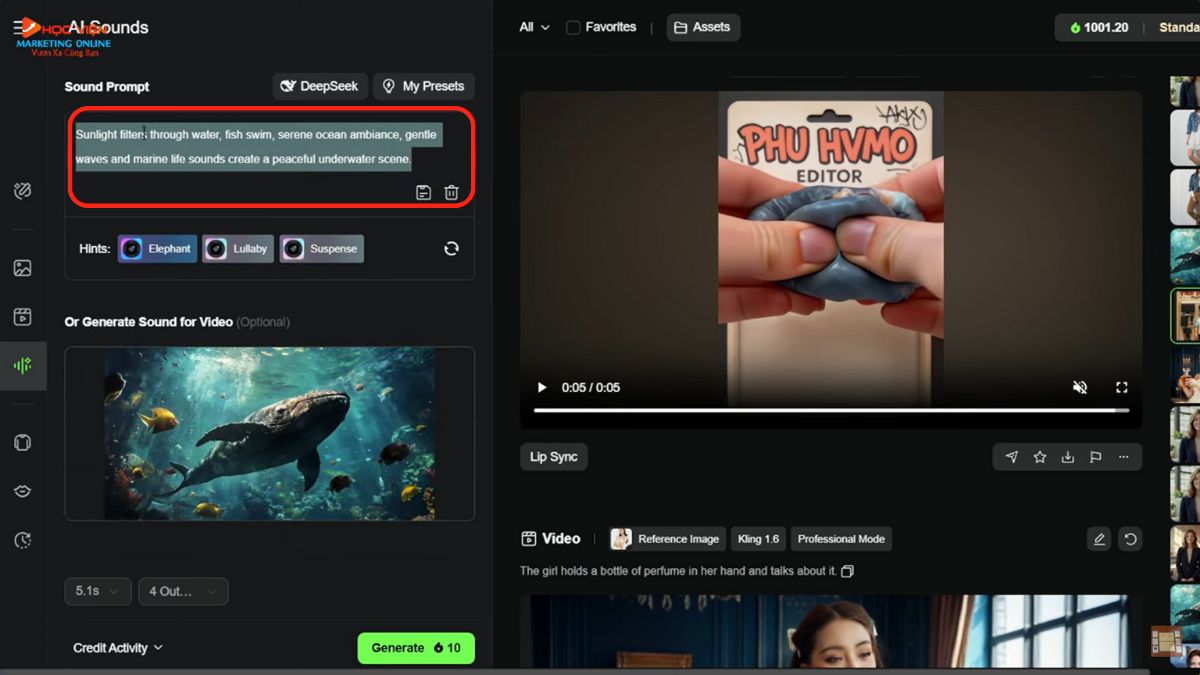Click the Kling 1.6 tag
This screenshot has height=675, width=1200.
(x=758, y=539)
